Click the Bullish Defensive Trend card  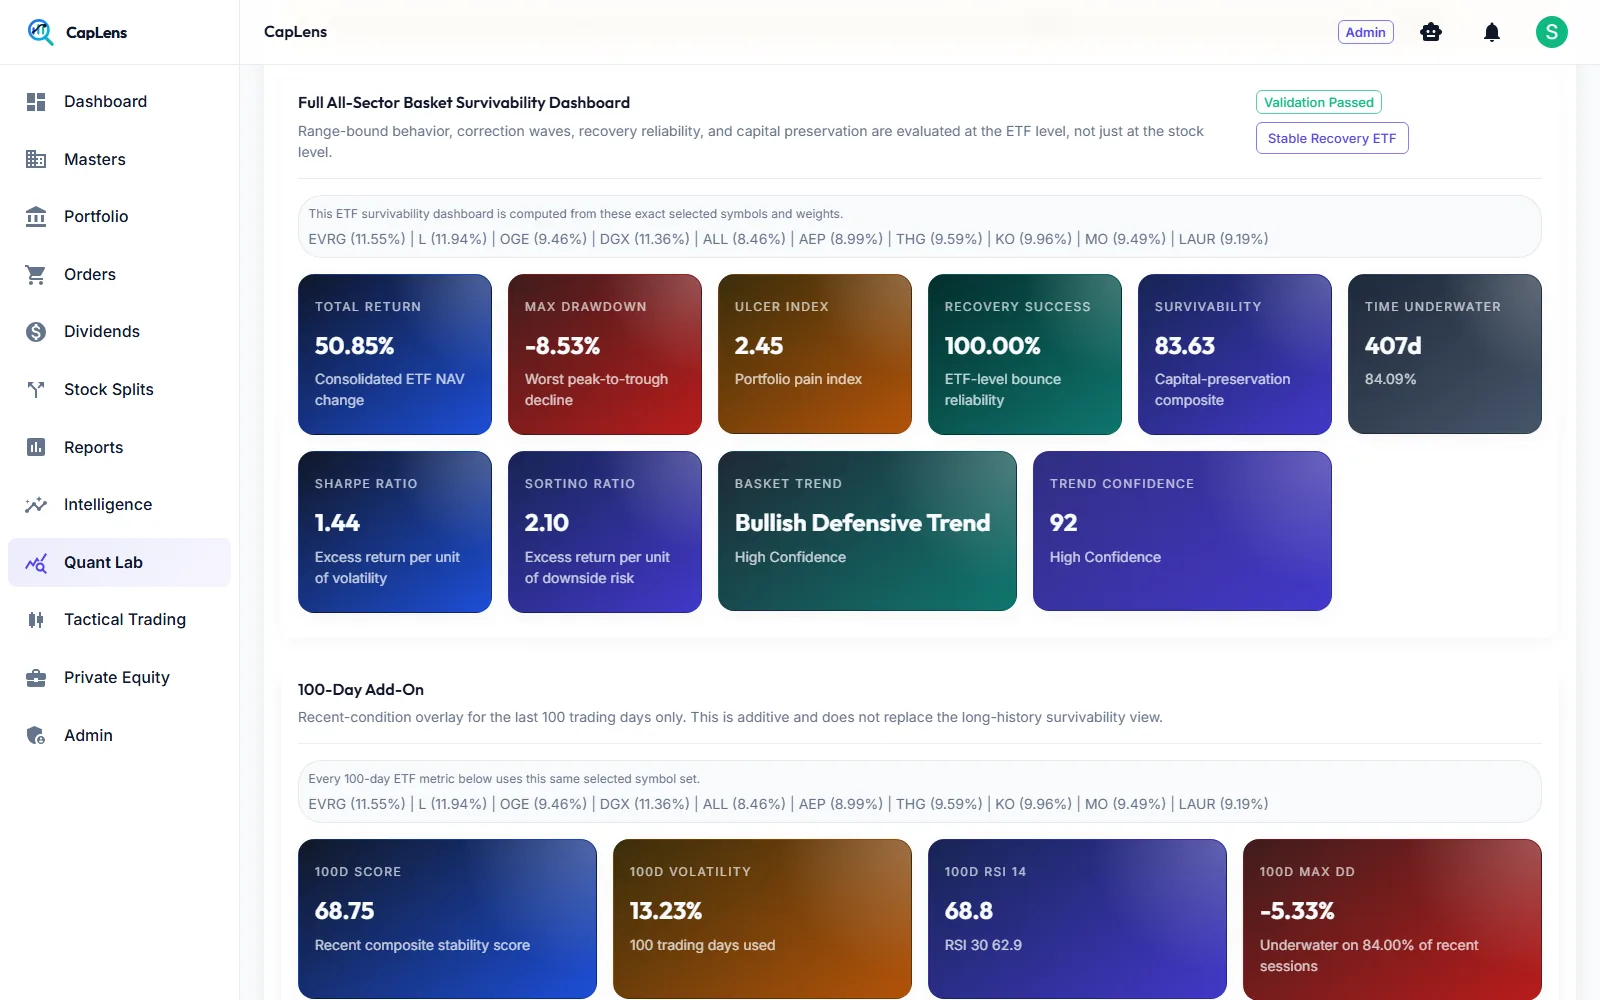pyautogui.click(x=867, y=531)
